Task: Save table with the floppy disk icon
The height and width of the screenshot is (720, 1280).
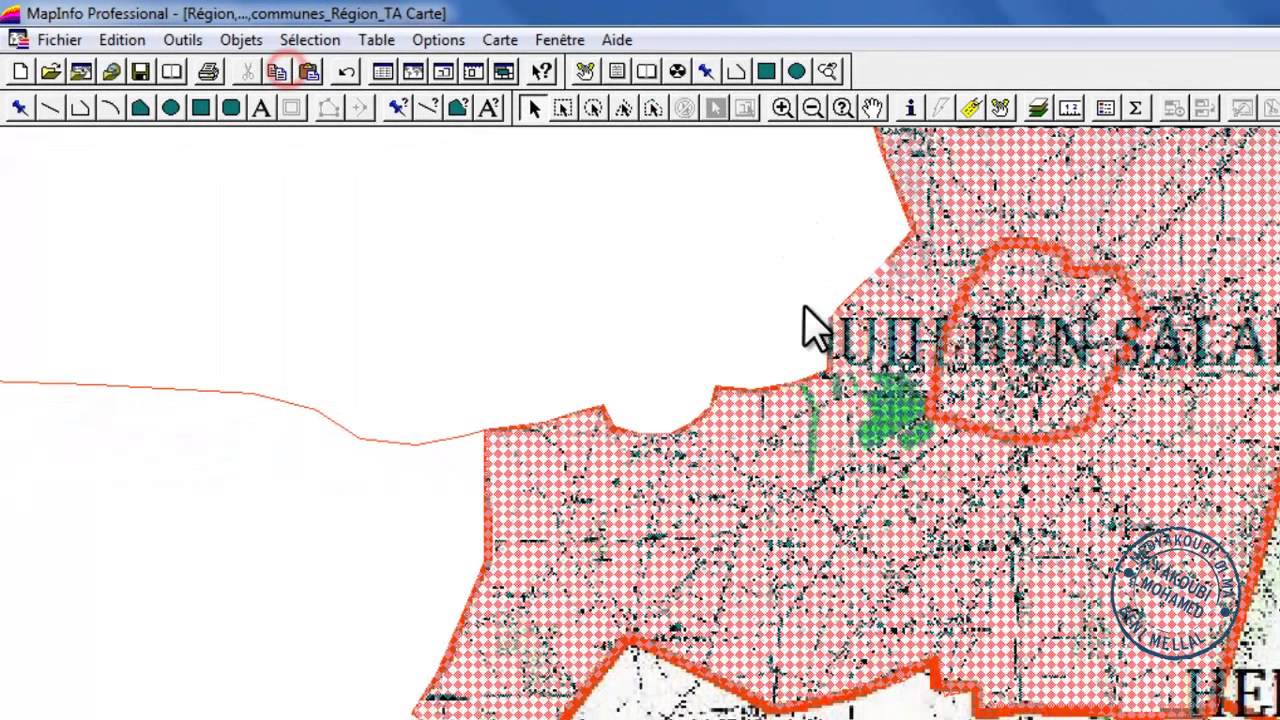Action: pos(141,71)
